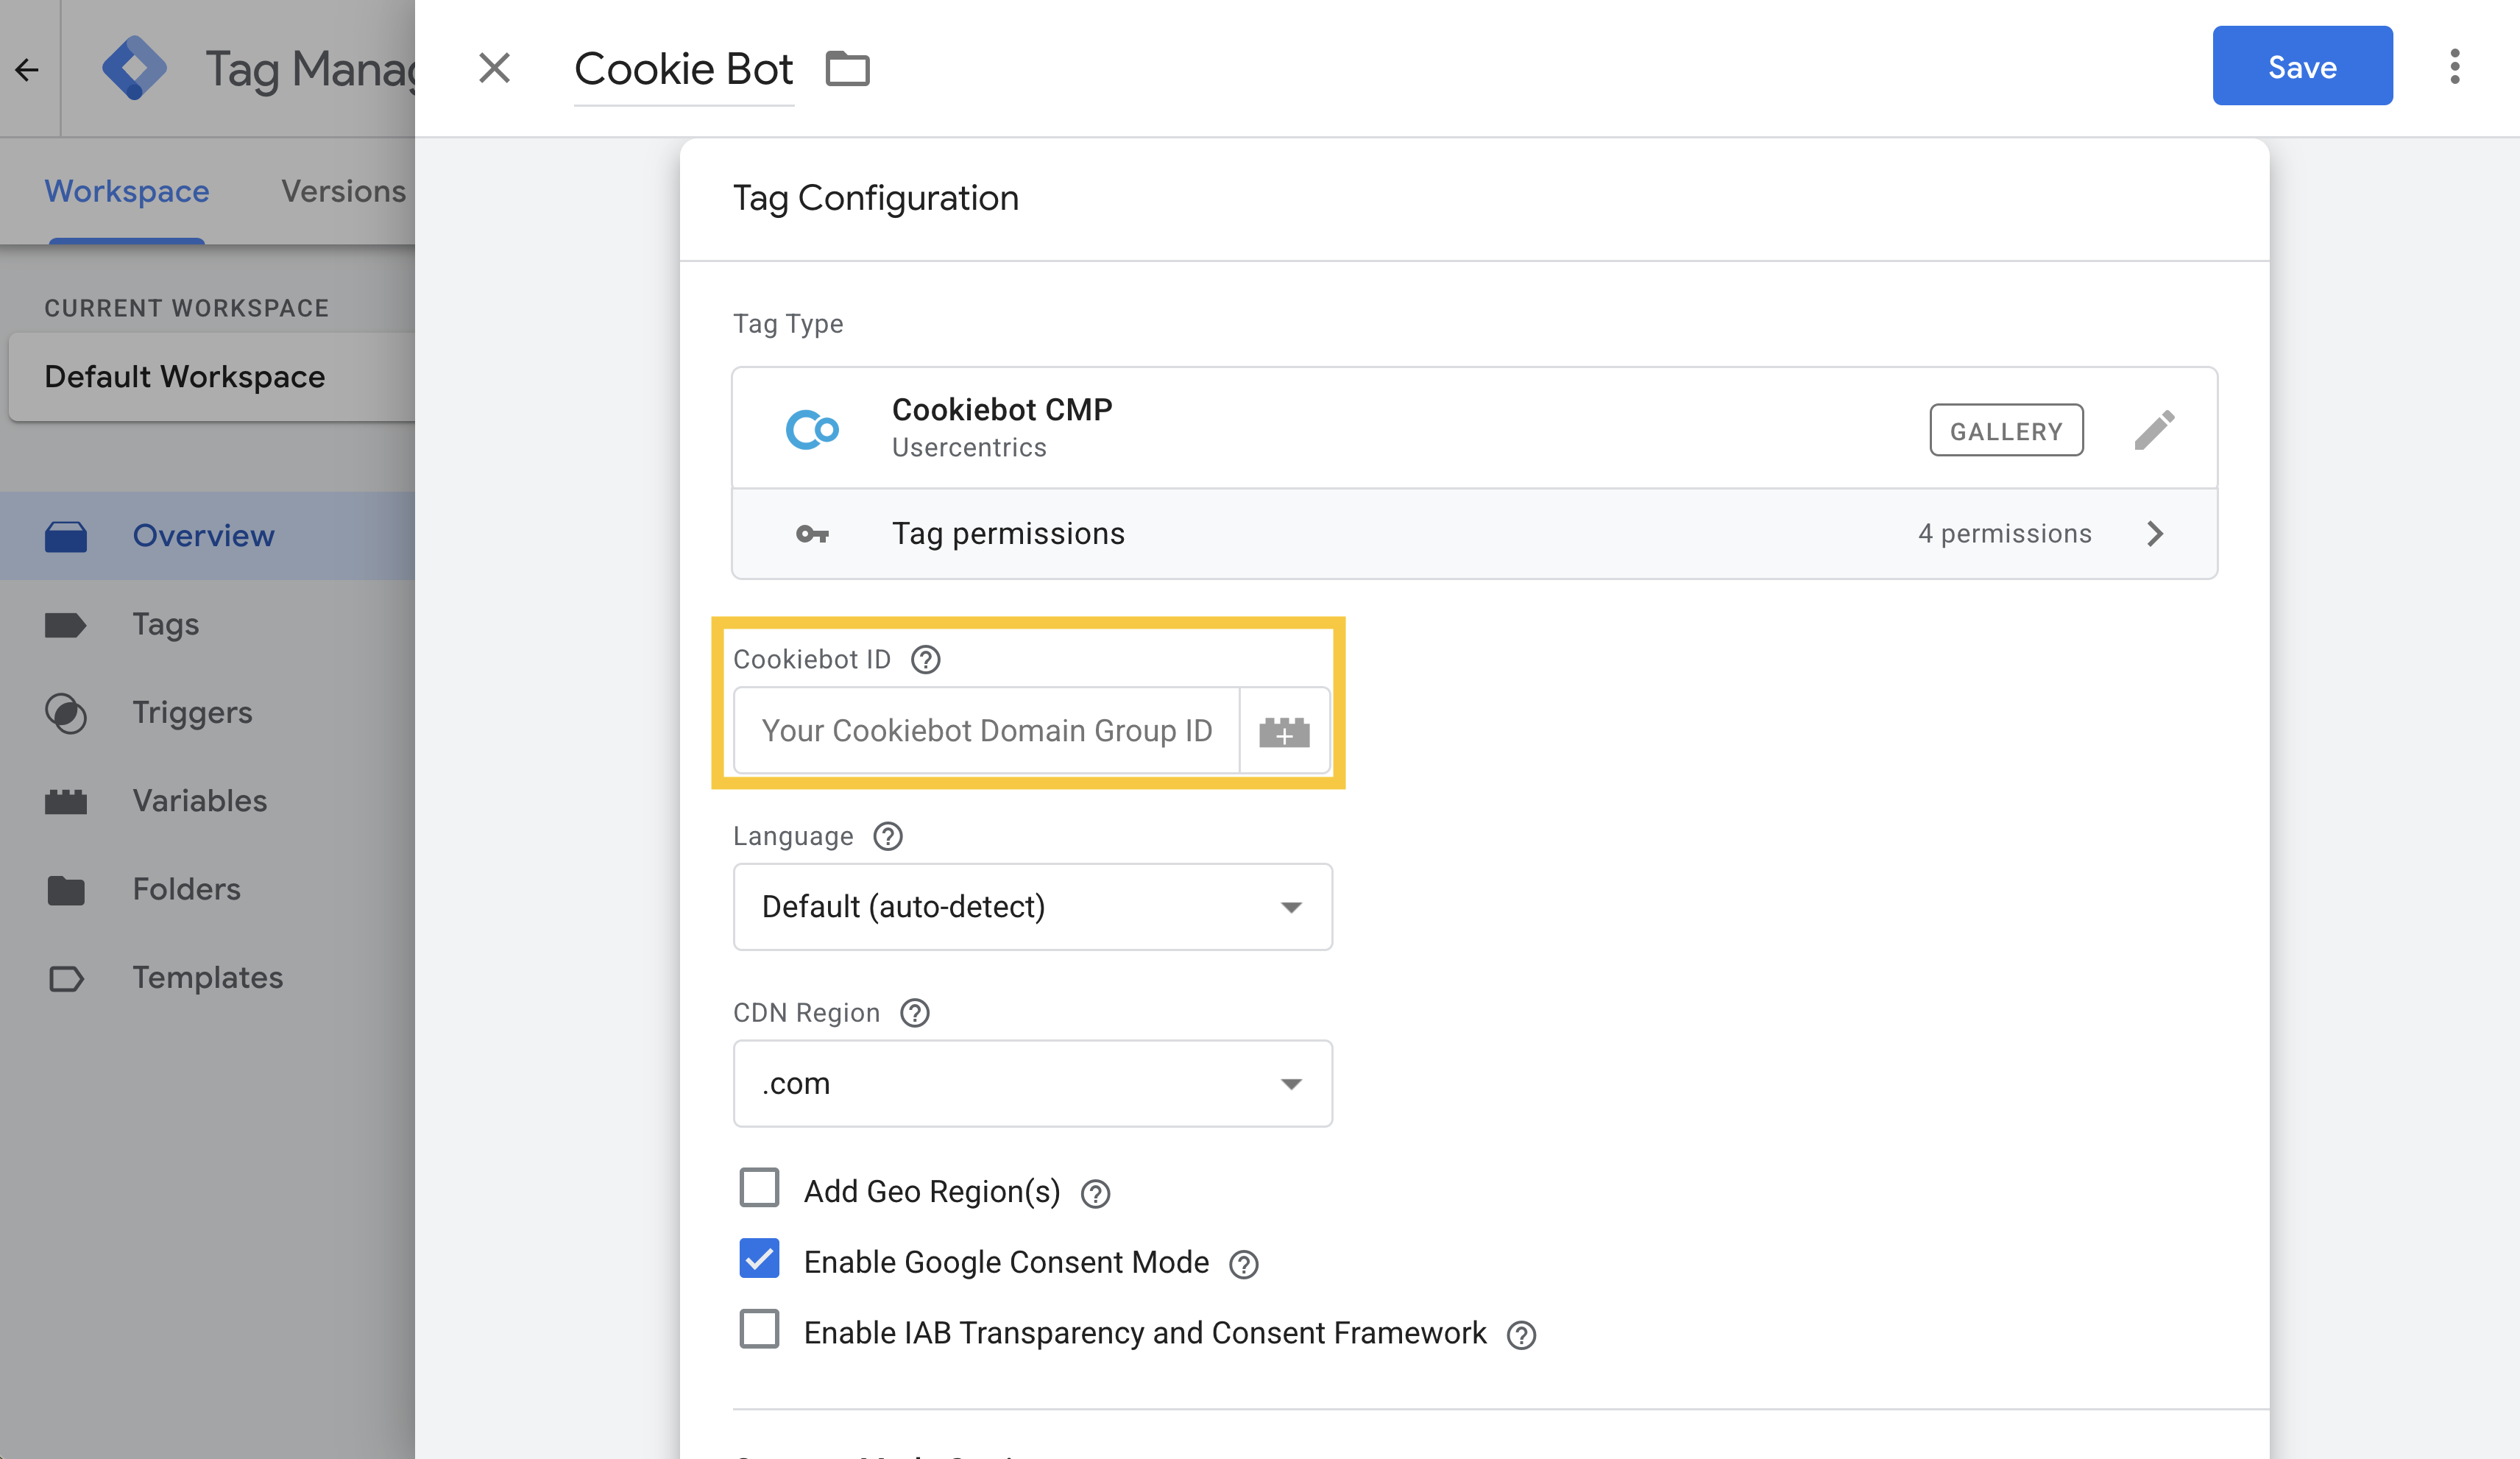This screenshot has width=2520, height=1459.
Task: Click the Variables brick icon
Action: click(x=66, y=801)
